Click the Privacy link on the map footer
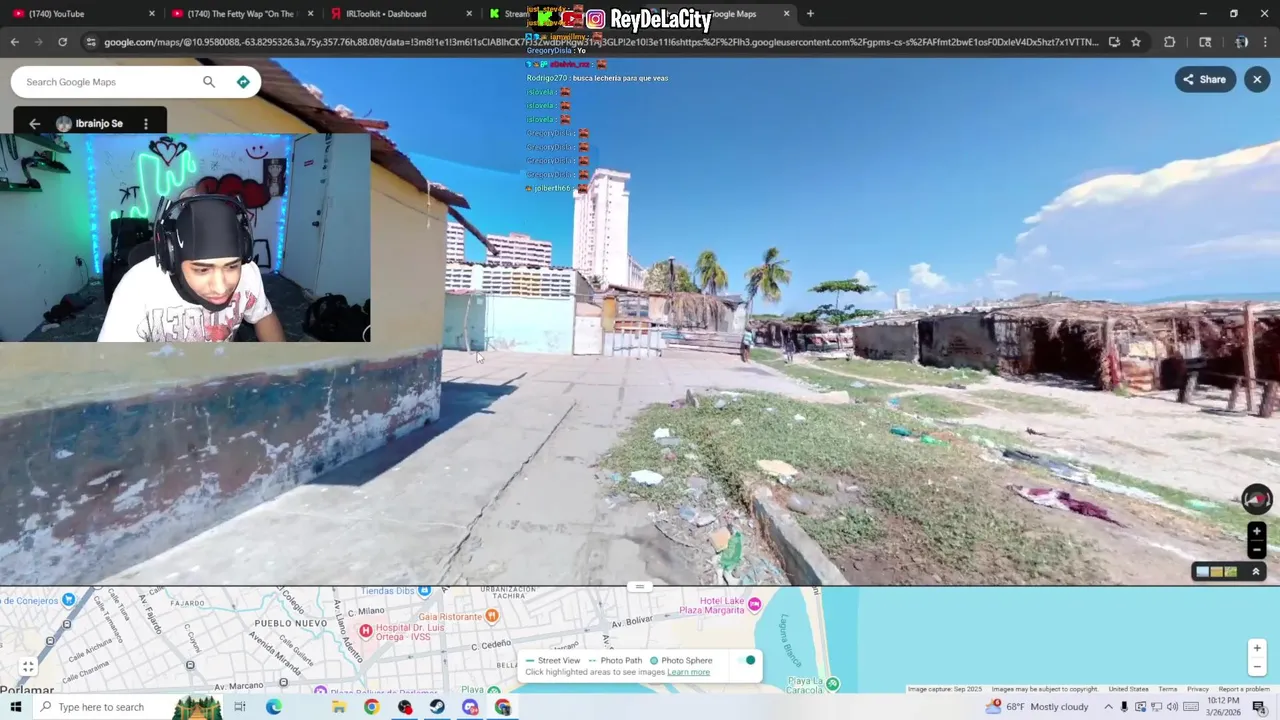This screenshot has width=1280, height=720. (1197, 689)
